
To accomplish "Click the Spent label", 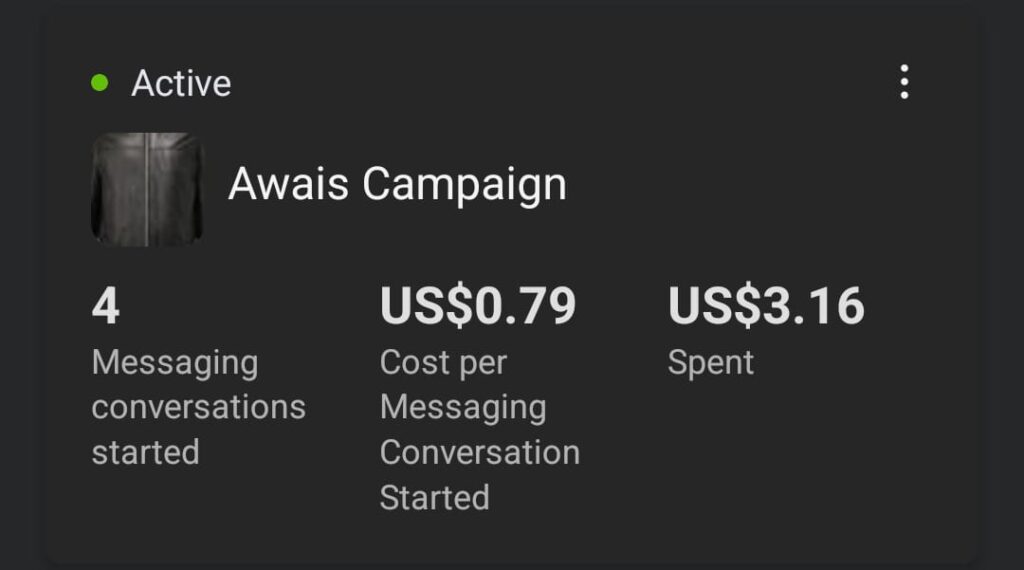I will 711,363.
